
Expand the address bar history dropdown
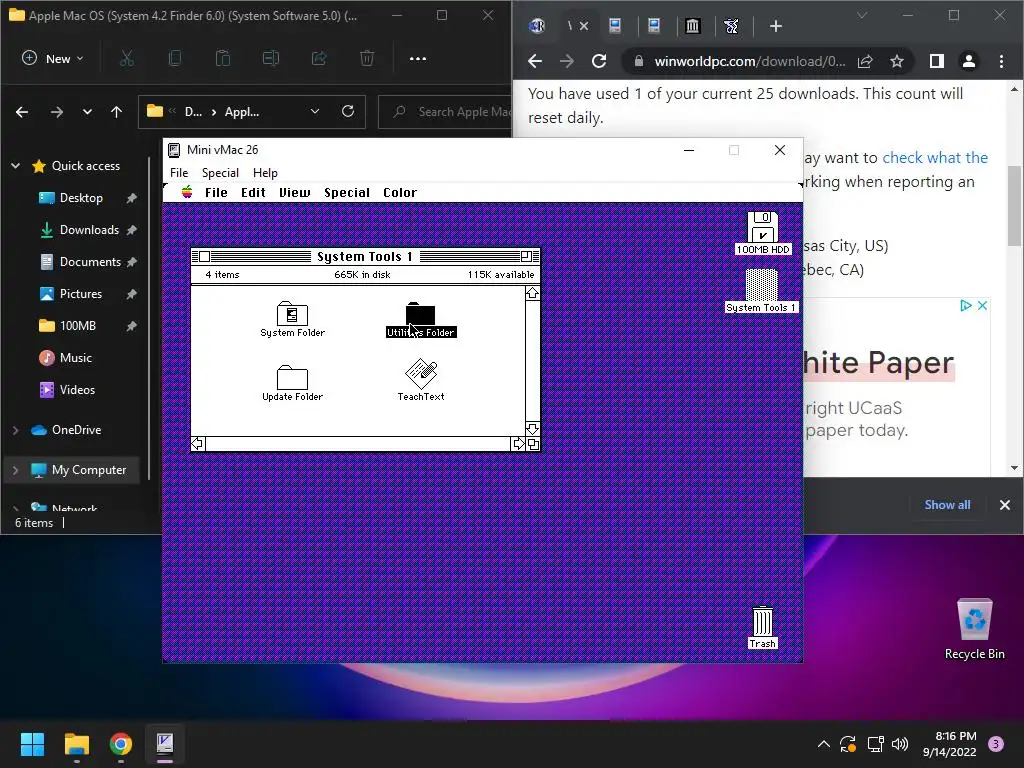[x=315, y=111]
